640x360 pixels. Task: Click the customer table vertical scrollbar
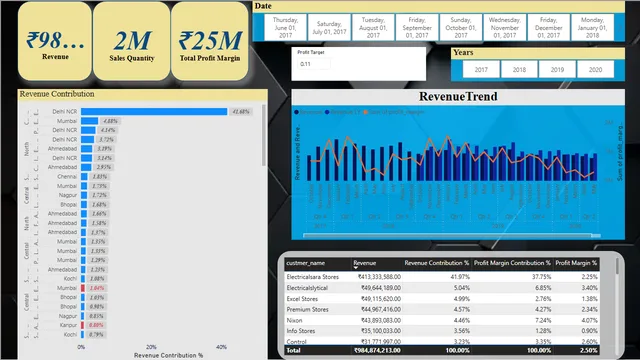pyautogui.click(x=617, y=266)
